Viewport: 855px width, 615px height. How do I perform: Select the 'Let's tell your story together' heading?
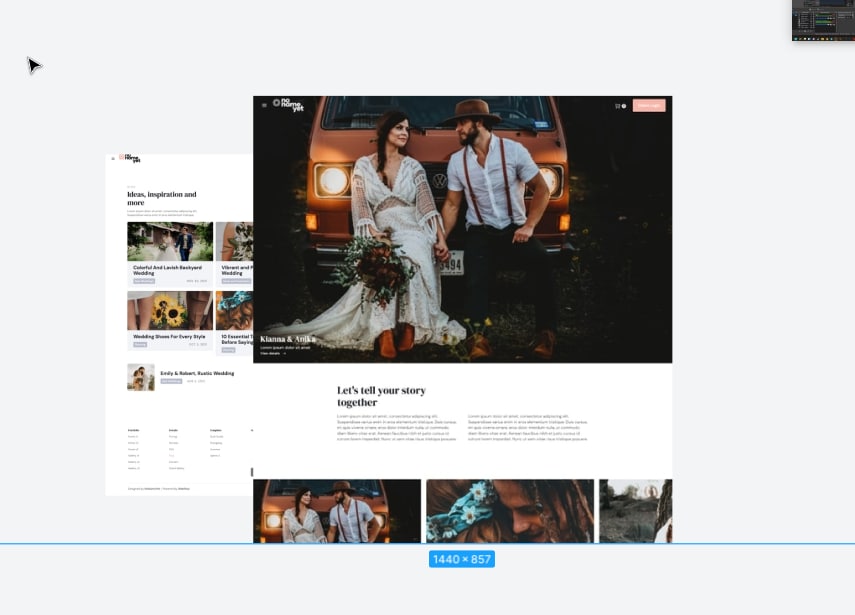pyautogui.click(x=381, y=396)
